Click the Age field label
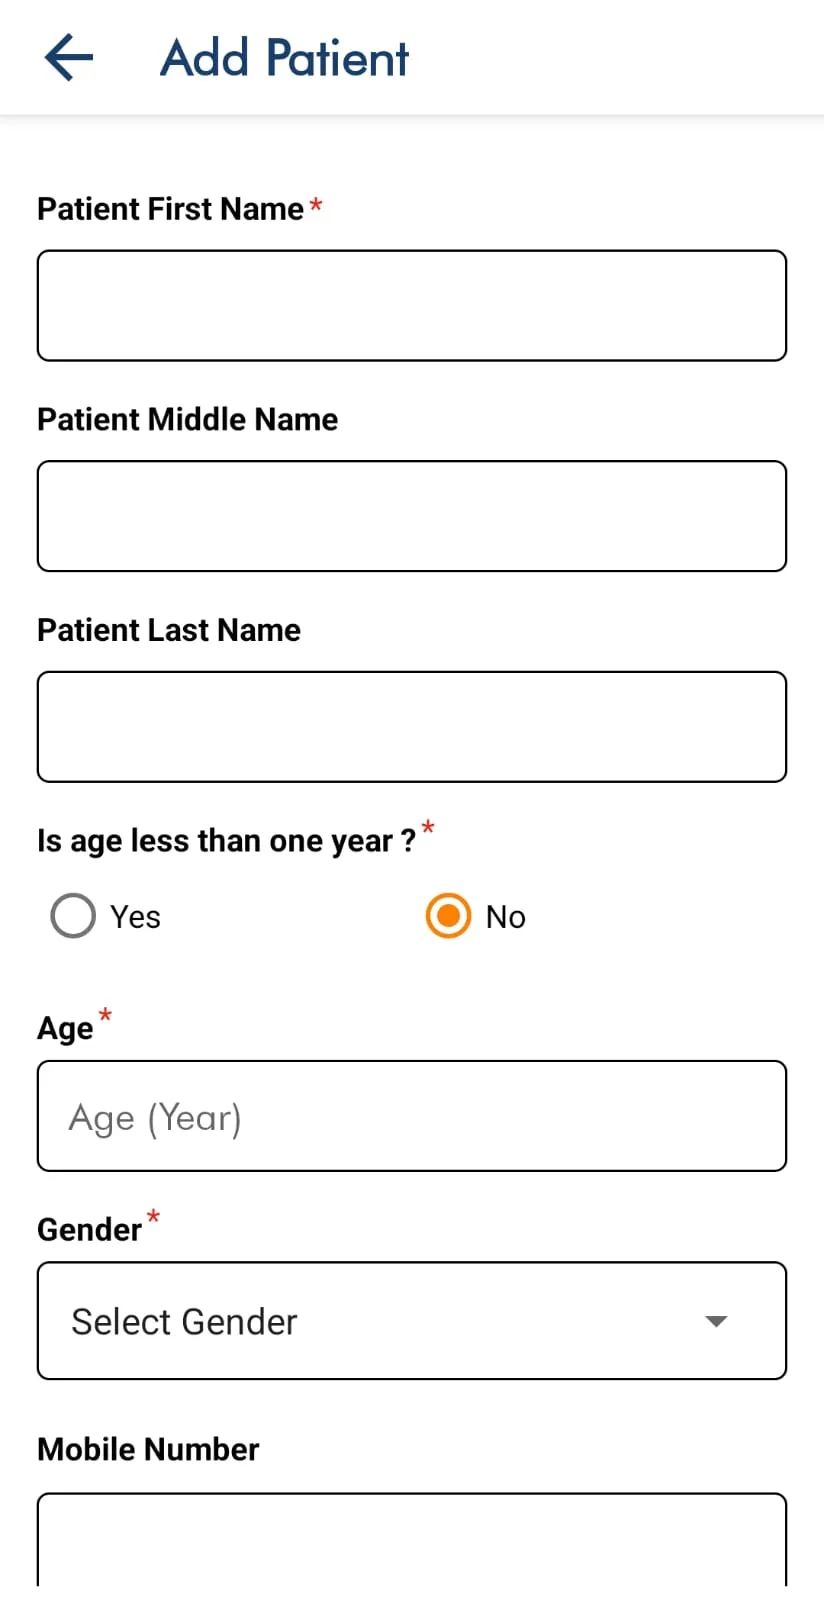824x1600 pixels. 65,1029
